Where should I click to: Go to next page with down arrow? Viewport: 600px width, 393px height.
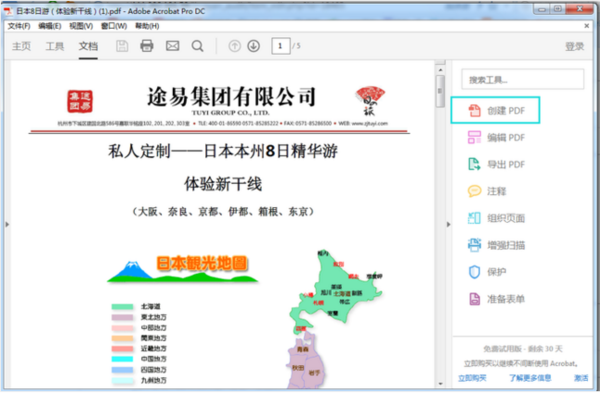tap(253, 46)
